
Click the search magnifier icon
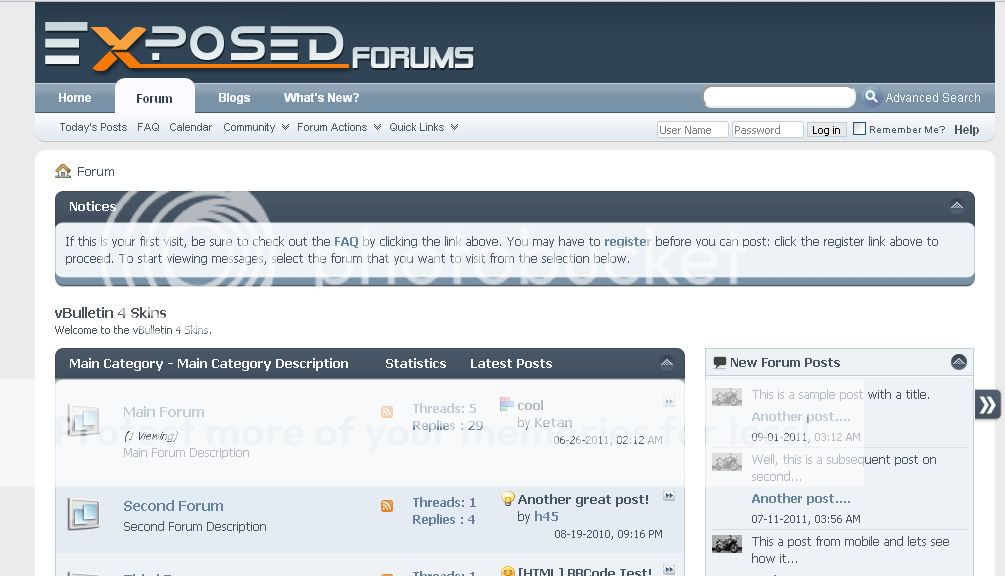[x=871, y=97]
